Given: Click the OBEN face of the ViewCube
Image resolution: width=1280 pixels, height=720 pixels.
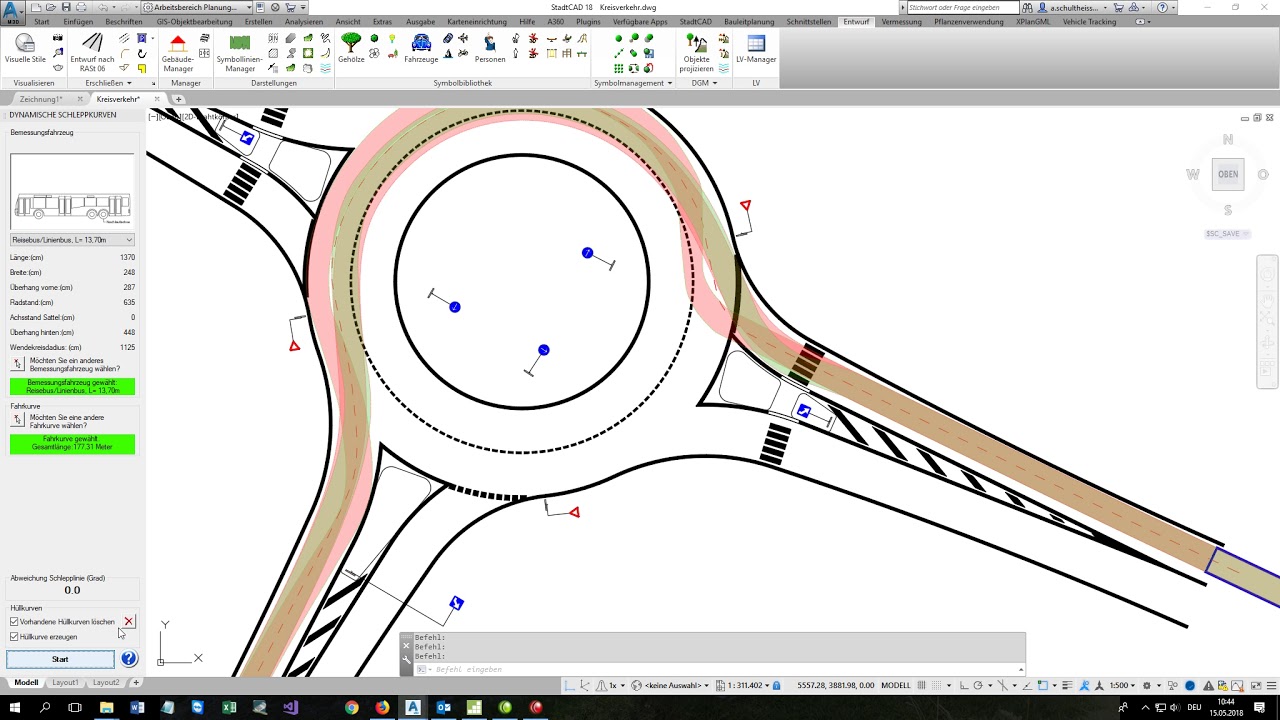Looking at the screenshot, I should pyautogui.click(x=1228, y=174).
